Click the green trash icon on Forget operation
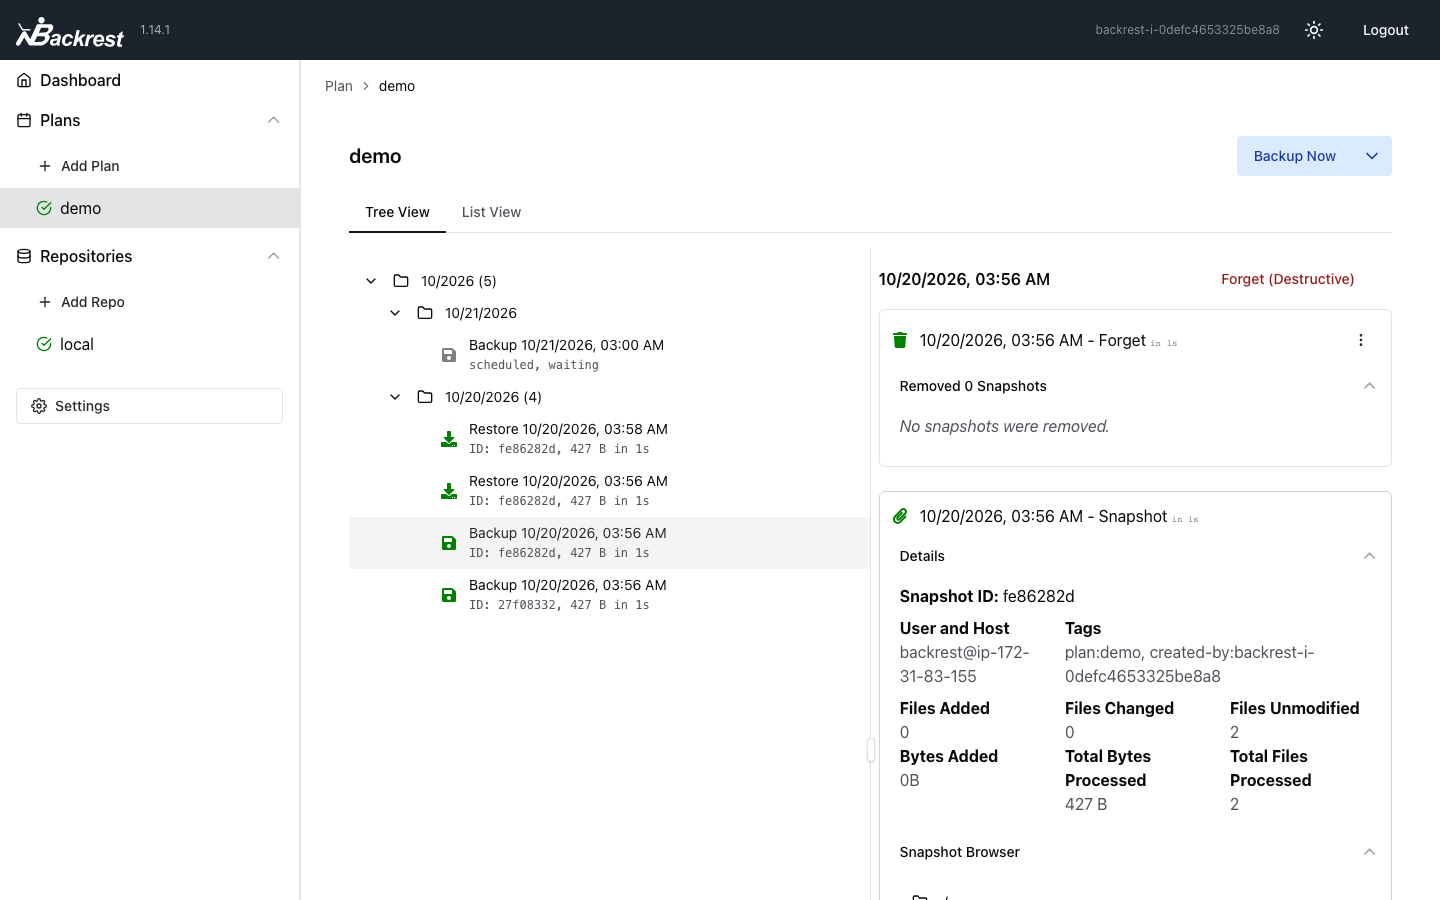The image size is (1440, 900). pos(900,340)
